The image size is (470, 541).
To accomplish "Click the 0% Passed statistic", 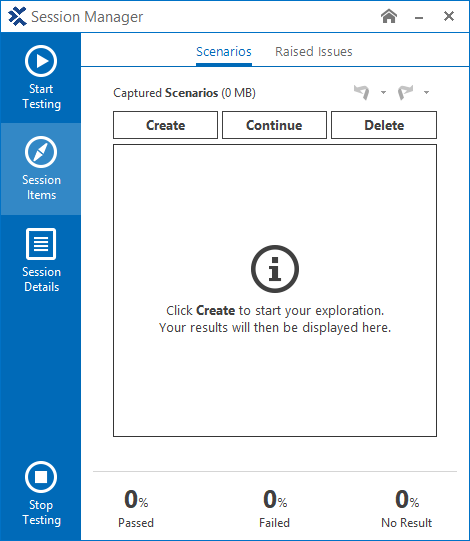I will pyautogui.click(x=136, y=509).
